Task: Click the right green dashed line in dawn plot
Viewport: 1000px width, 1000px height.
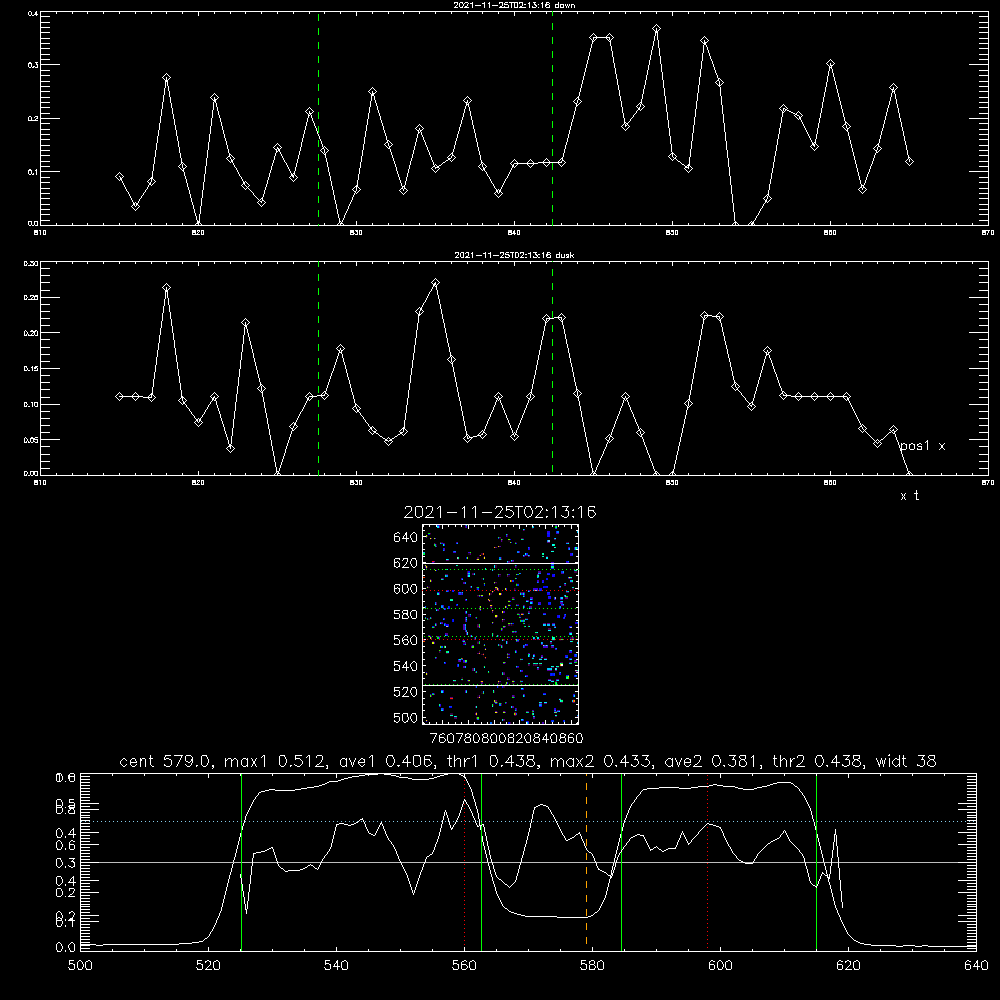Action: pos(552,118)
